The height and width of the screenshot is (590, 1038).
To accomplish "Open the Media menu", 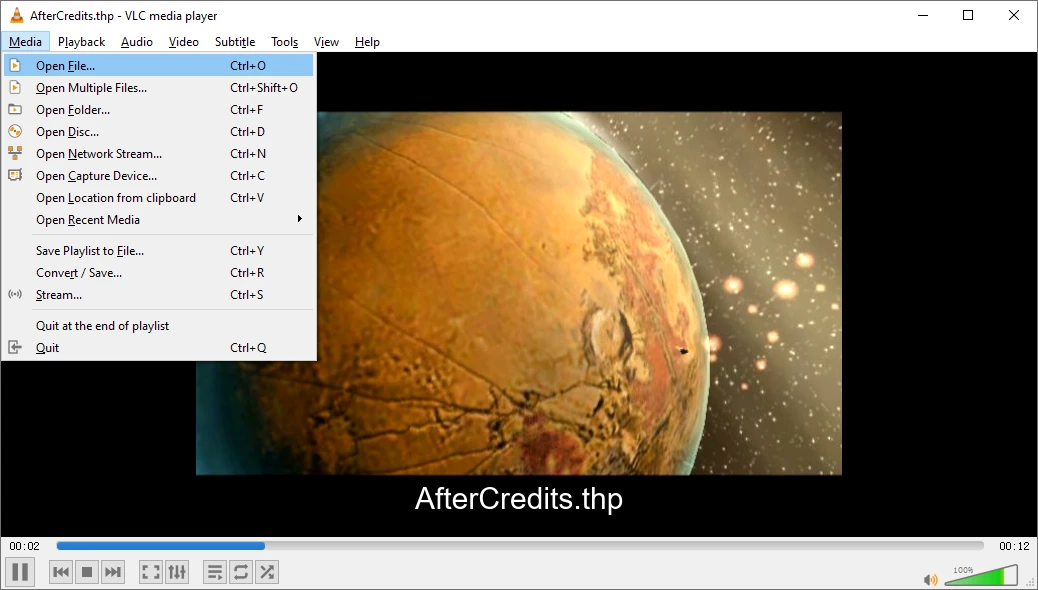I will click(x=25, y=42).
